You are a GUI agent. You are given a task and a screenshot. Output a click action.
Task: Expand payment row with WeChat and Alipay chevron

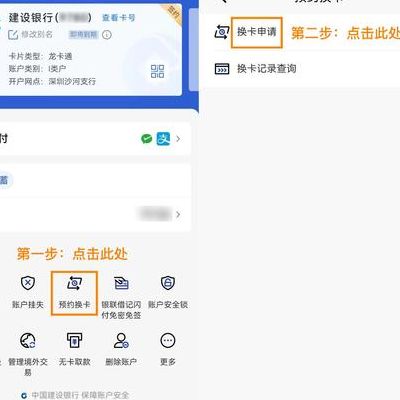click(178, 139)
